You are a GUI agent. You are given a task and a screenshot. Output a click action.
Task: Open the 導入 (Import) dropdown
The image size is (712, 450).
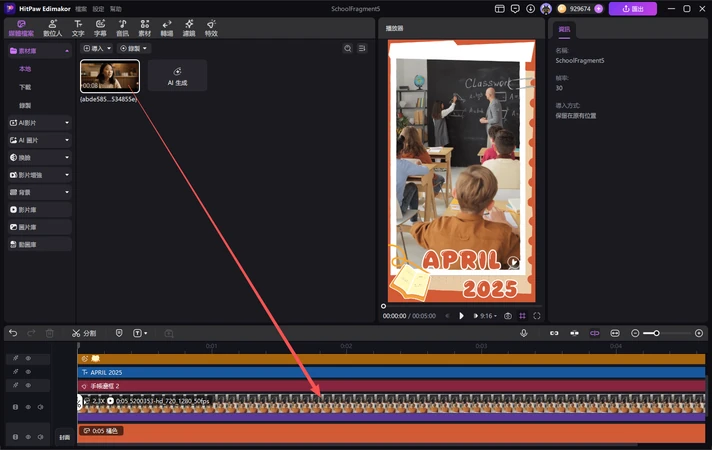pyautogui.click(x=95, y=48)
